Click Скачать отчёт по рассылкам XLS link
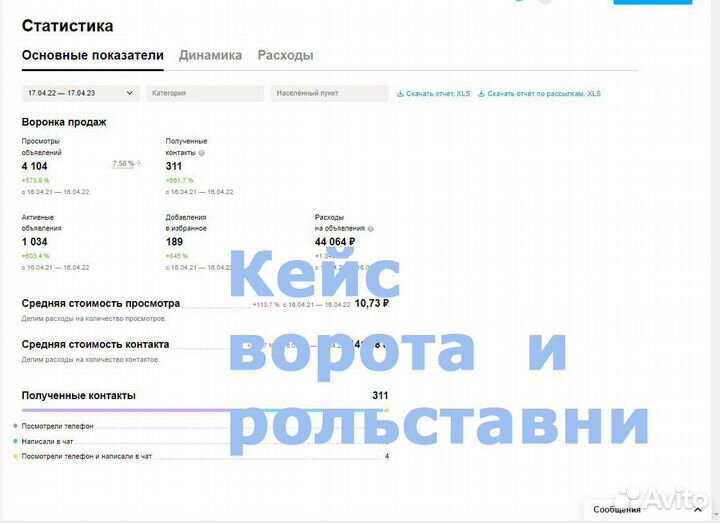Viewport: 720px width, 524px height. point(544,94)
